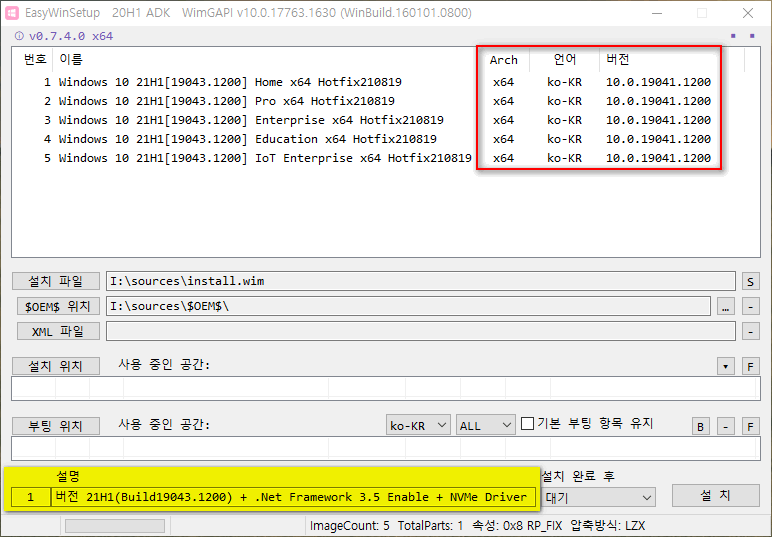Click the 속성: 0x8 RP_FIX status entry
Viewport: 772px width, 537px height.
pos(517,526)
